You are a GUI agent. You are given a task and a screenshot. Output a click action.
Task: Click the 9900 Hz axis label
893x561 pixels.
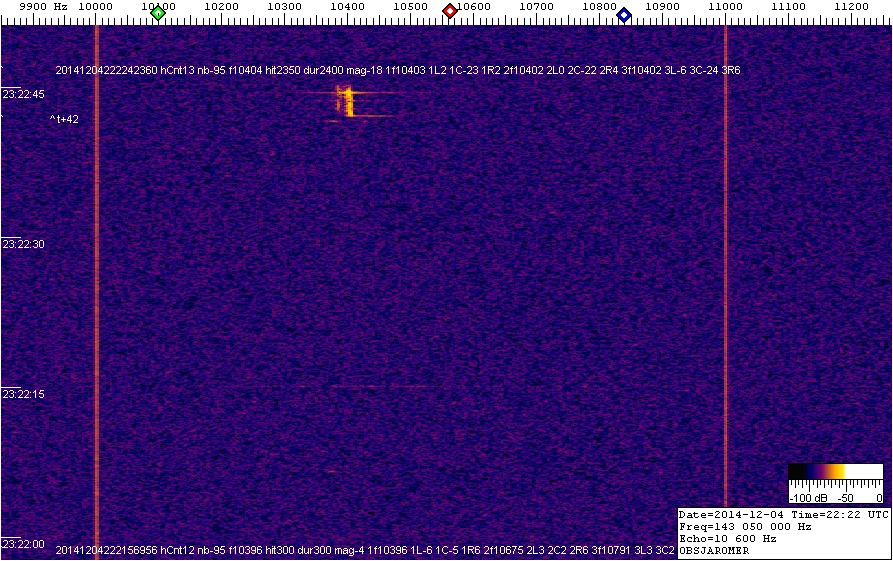(44, 7)
